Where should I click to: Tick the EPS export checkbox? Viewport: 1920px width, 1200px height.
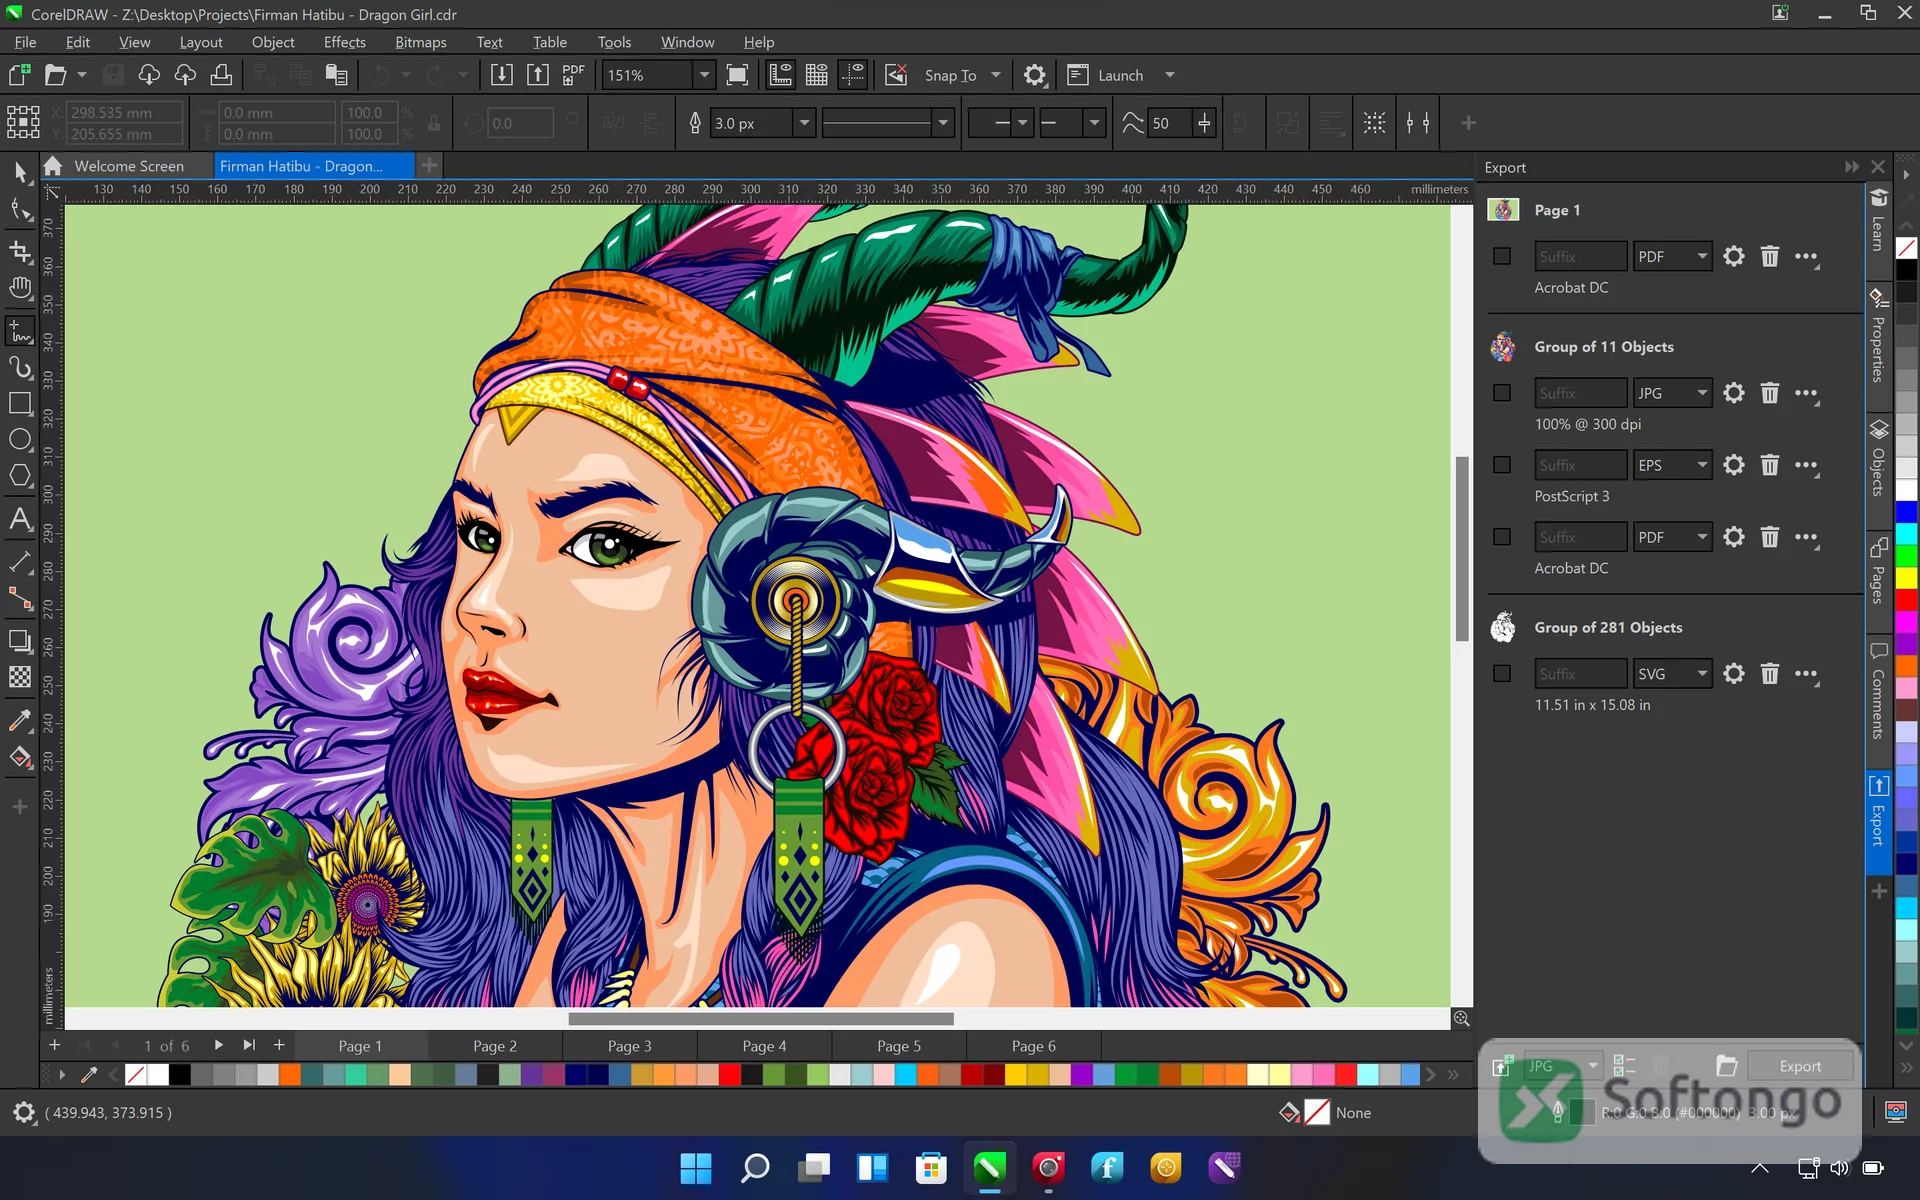click(x=1502, y=465)
